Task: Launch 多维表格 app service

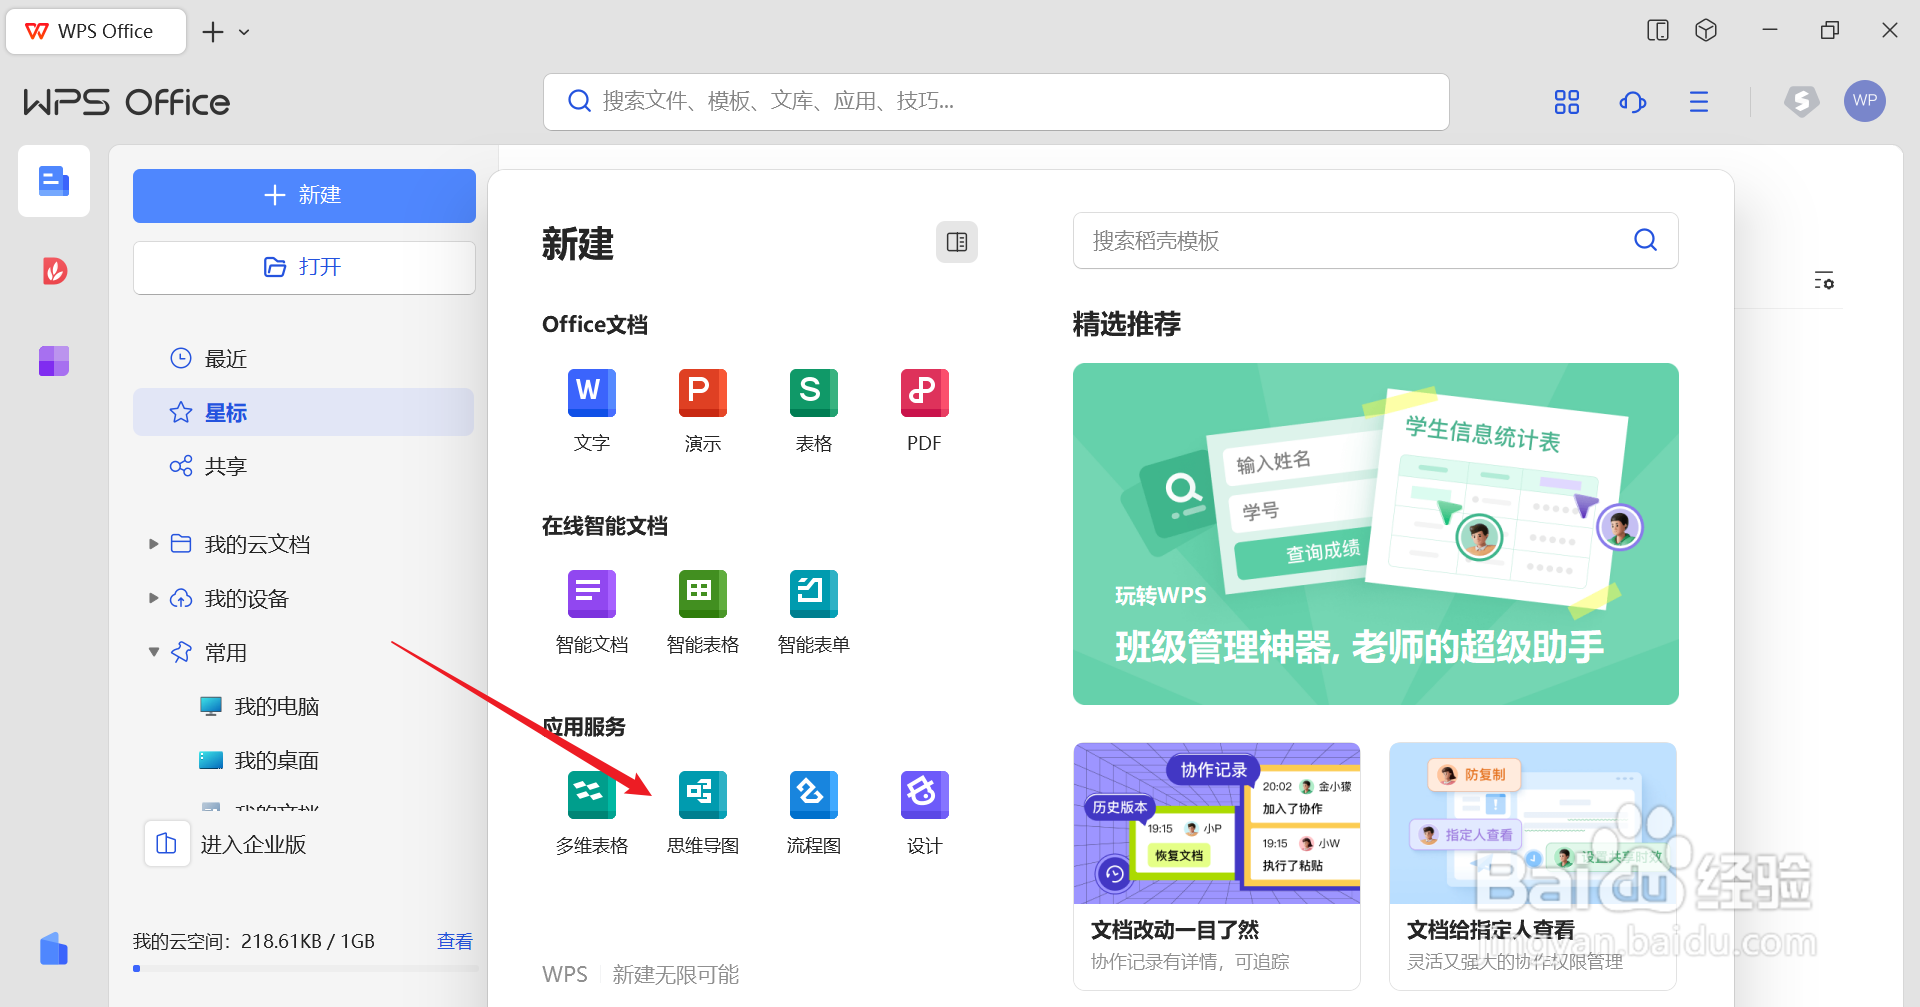Action: (x=592, y=812)
